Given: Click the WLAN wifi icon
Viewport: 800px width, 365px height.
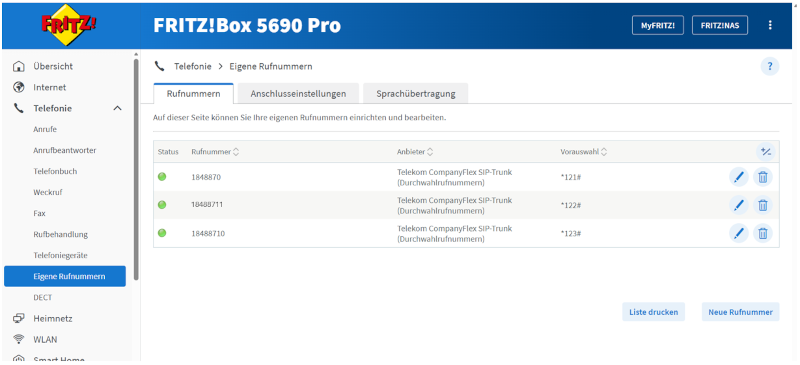Looking at the screenshot, I should tap(18, 339).
